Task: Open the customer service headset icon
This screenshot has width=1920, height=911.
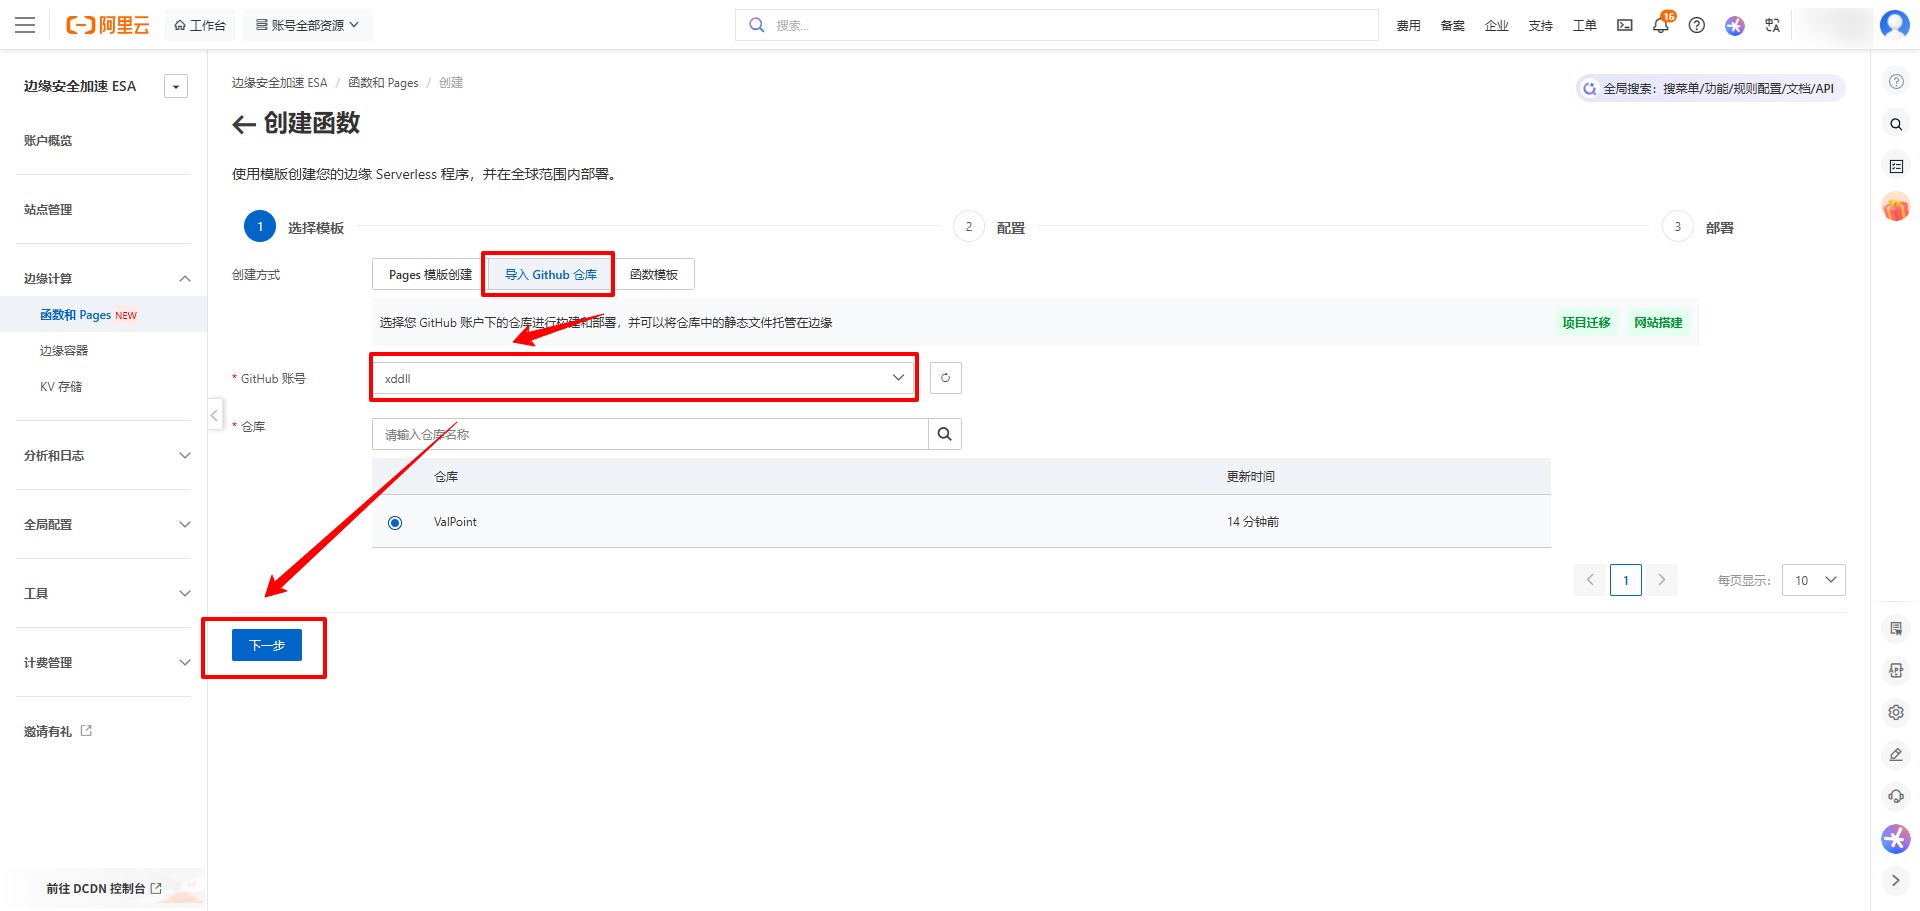Action: (x=1896, y=796)
